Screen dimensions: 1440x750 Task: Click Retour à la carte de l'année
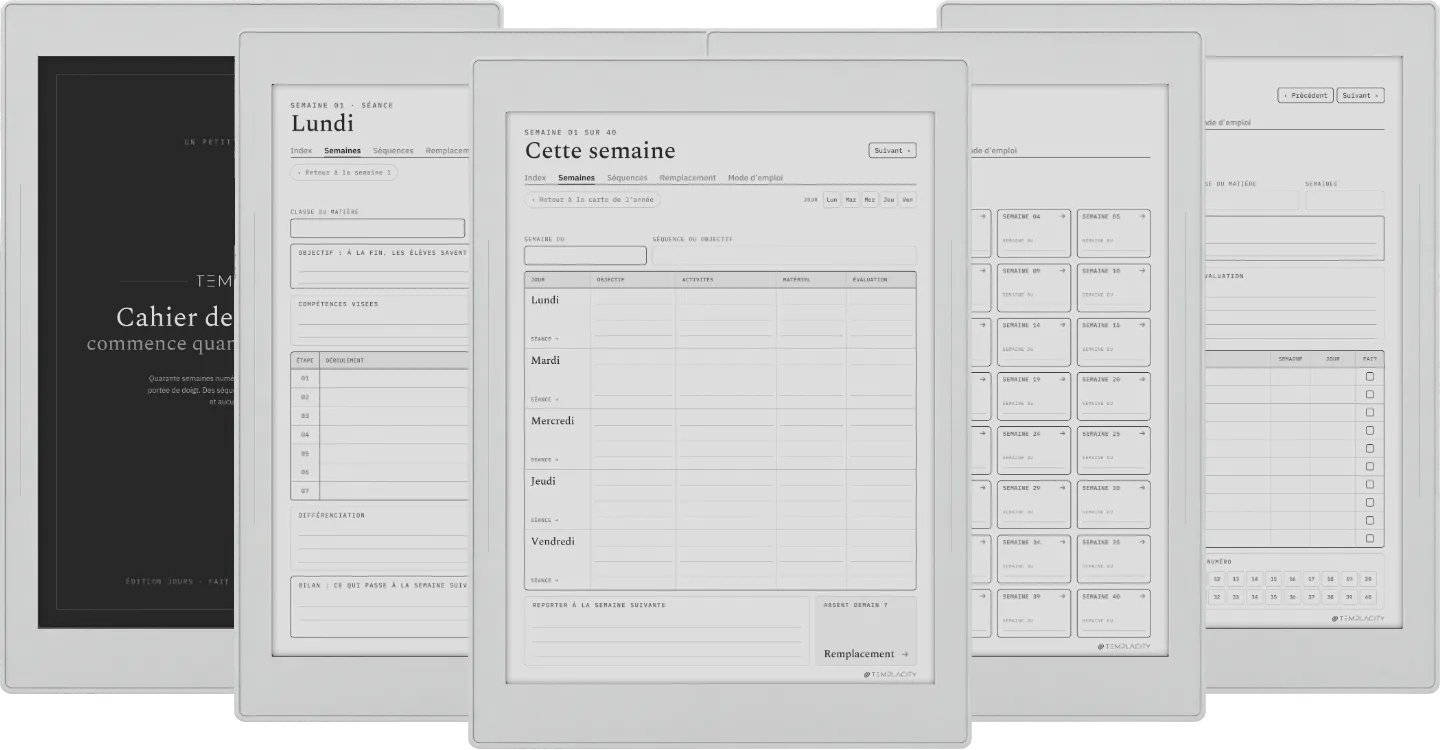592,200
